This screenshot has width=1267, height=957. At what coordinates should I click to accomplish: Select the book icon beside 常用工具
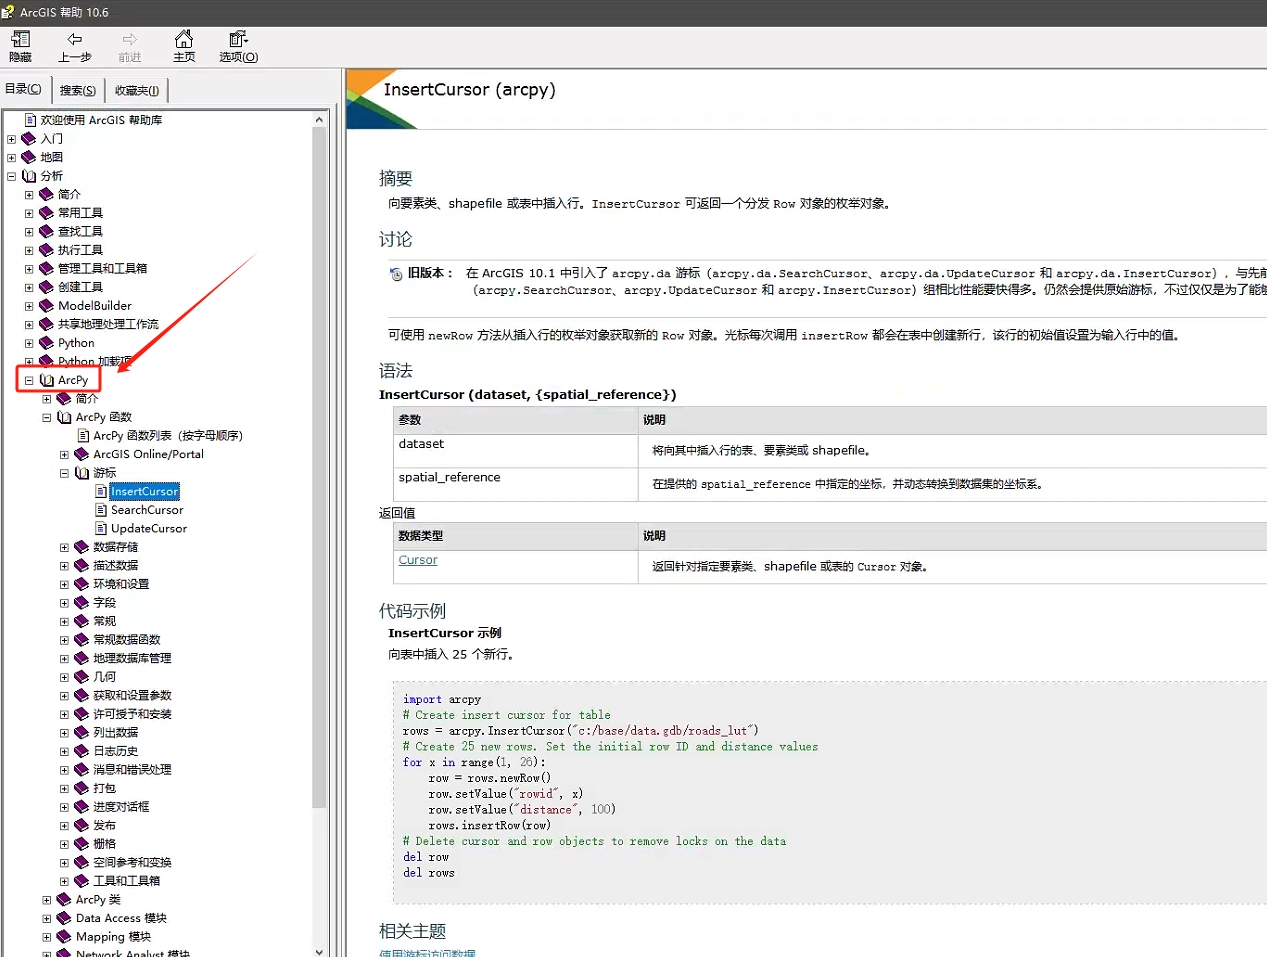(46, 213)
